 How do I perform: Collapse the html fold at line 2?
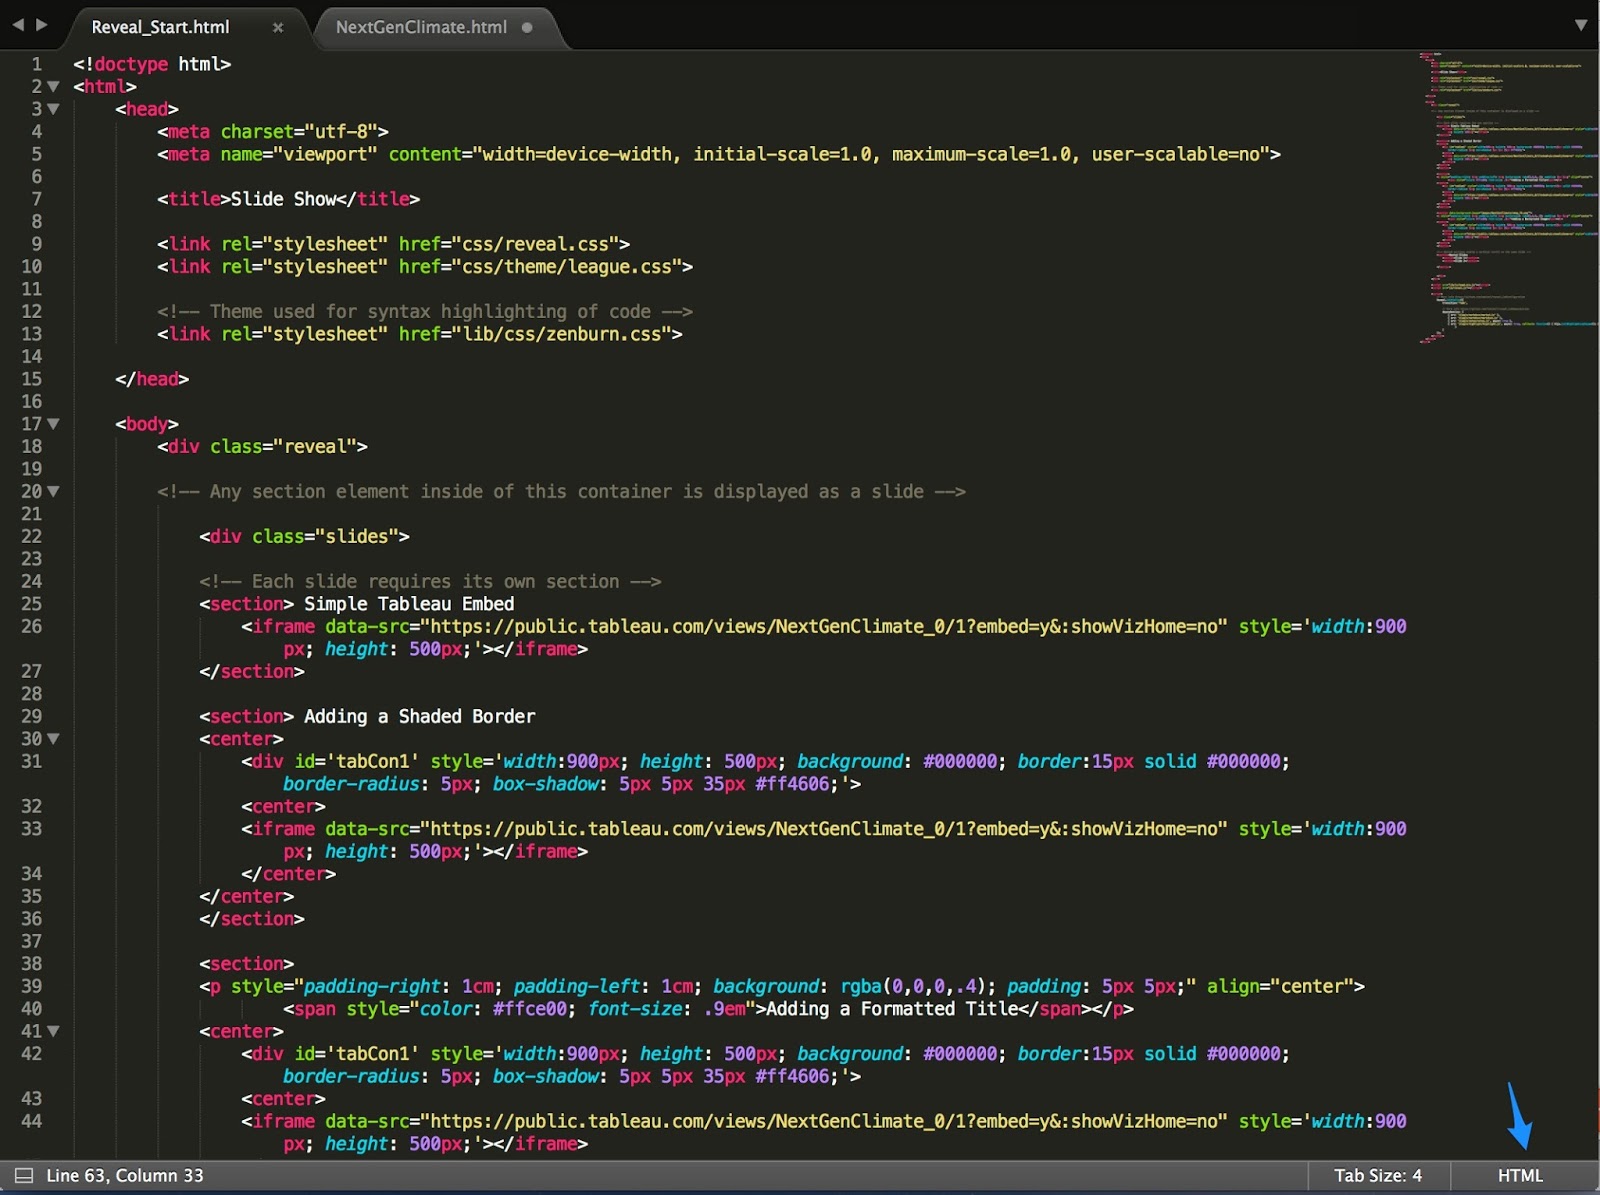tap(53, 87)
